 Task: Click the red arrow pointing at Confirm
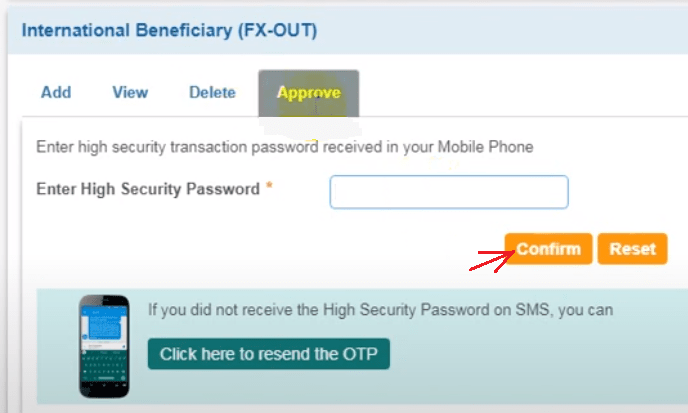(x=491, y=261)
